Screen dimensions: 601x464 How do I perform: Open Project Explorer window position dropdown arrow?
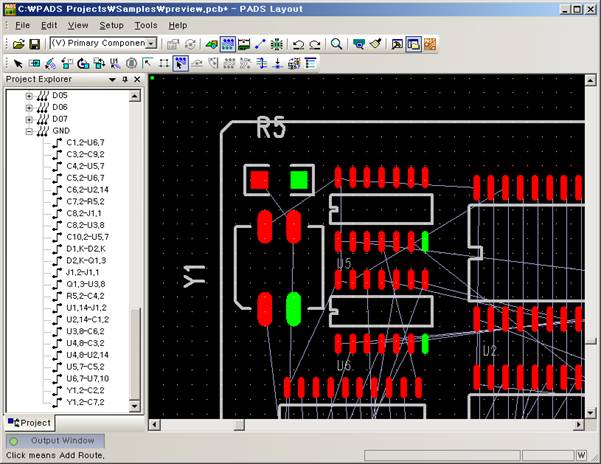pyautogui.click(x=112, y=80)
